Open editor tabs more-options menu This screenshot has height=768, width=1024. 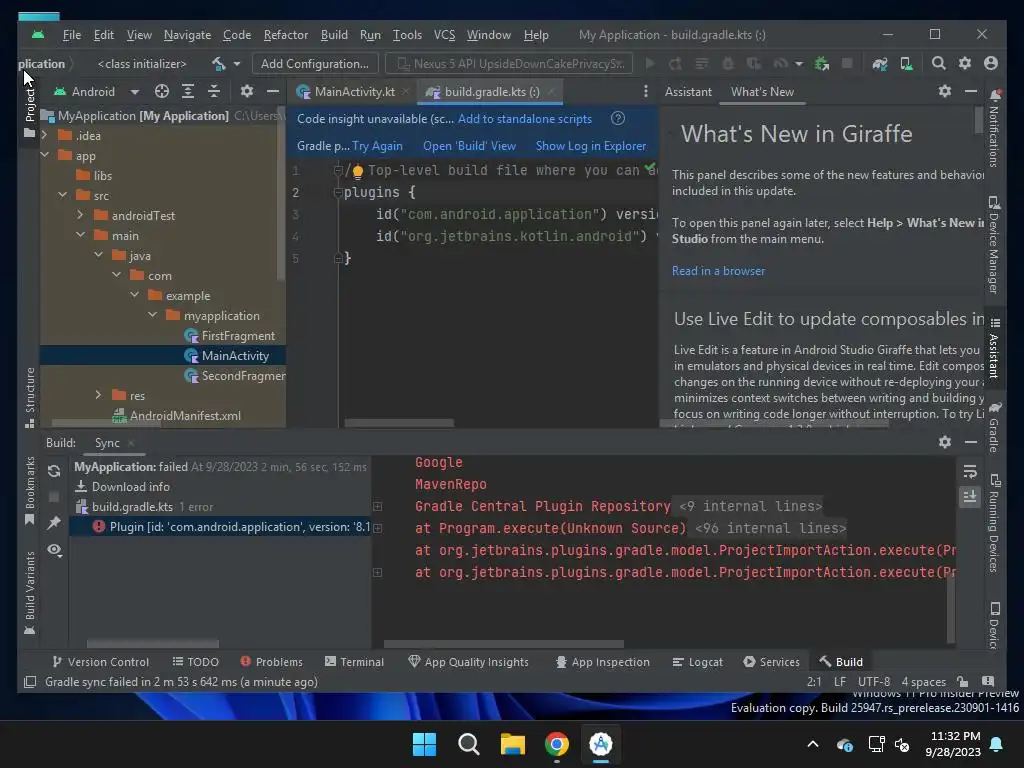click(646, 91)
